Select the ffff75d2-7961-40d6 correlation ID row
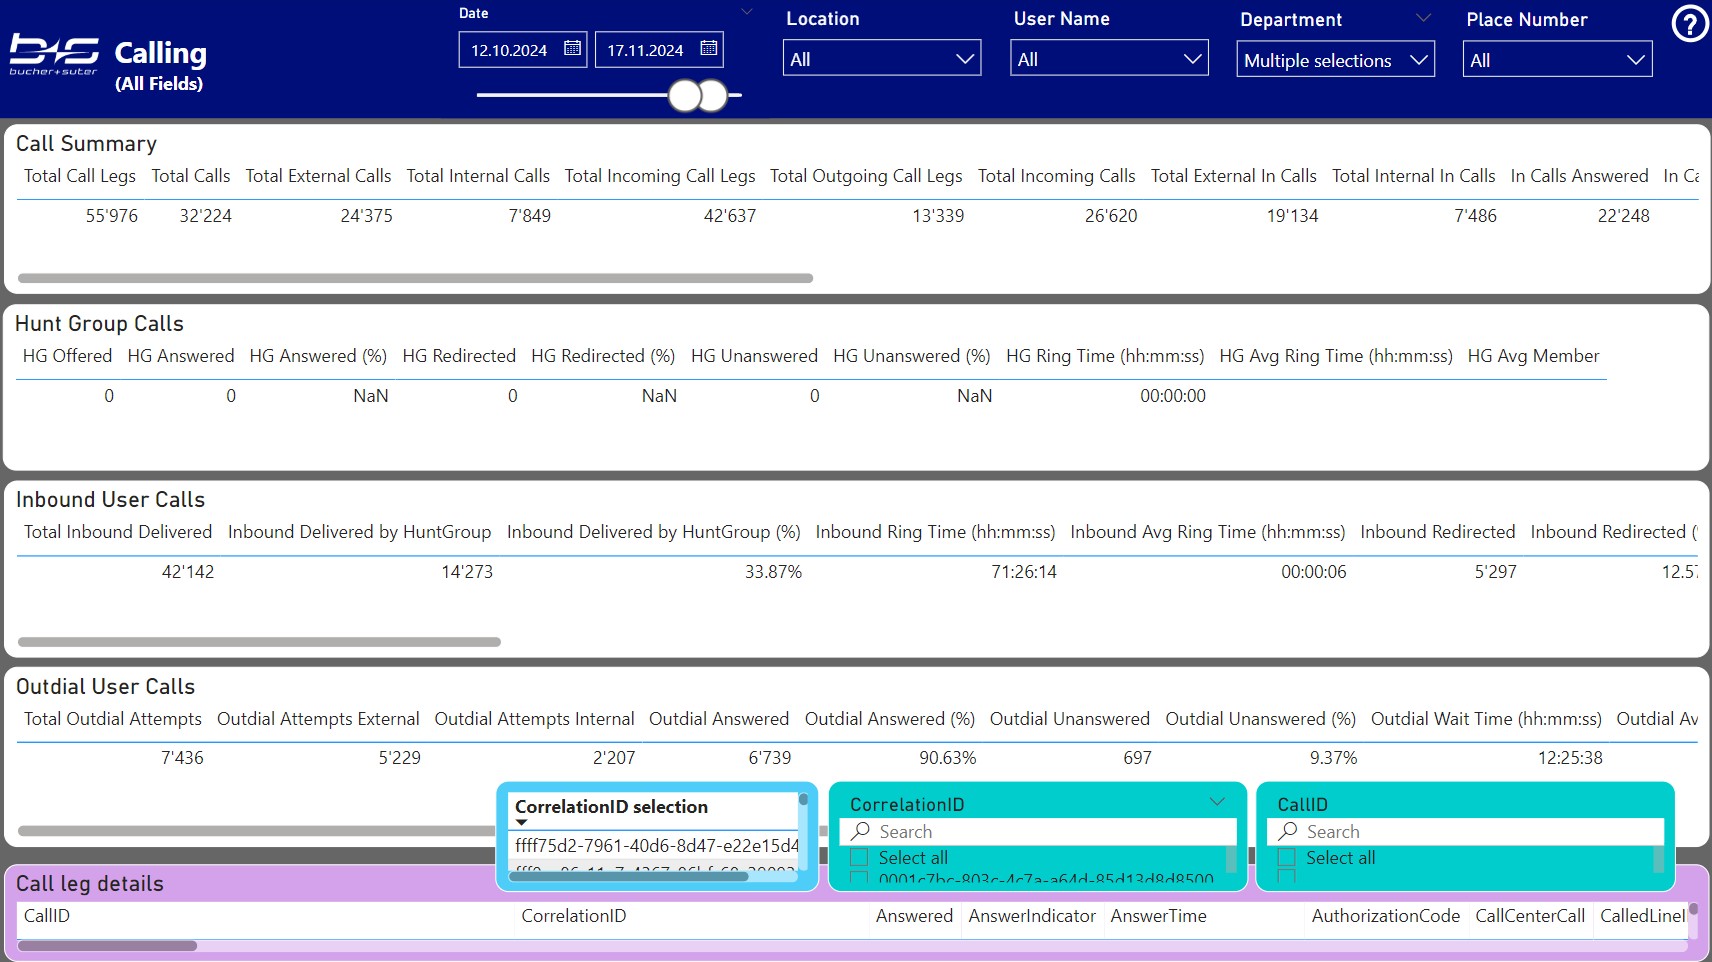Image resolution: width=1712 pixels, height=962 pixels. pyautogui.click(x=656, y=846)
